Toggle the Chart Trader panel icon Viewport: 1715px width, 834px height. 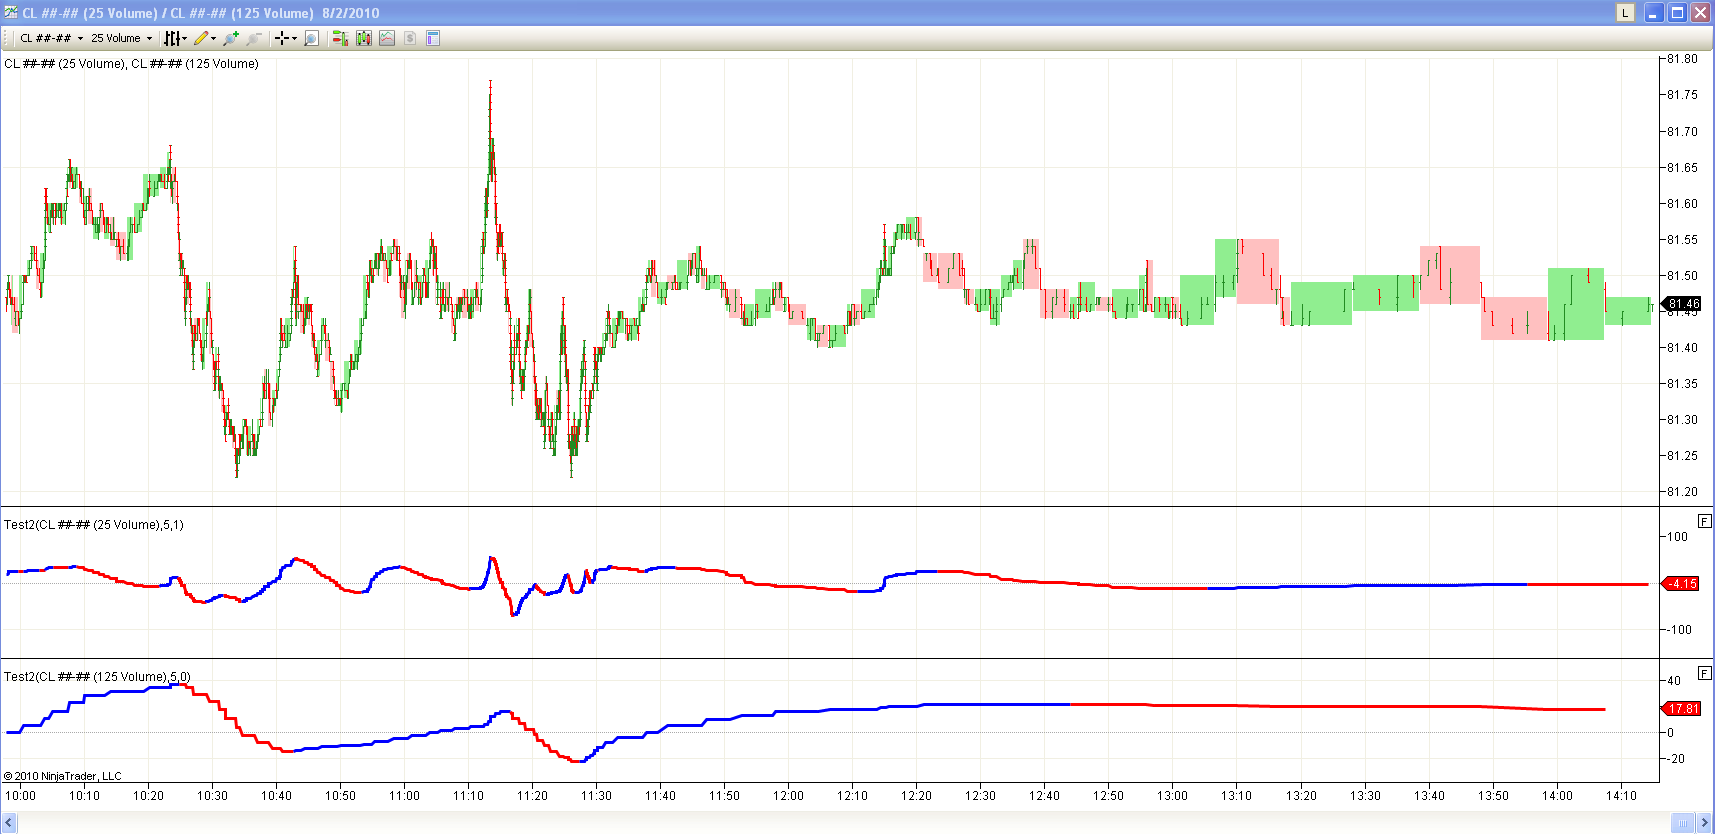pyautogui.click(x=340, y=38)
